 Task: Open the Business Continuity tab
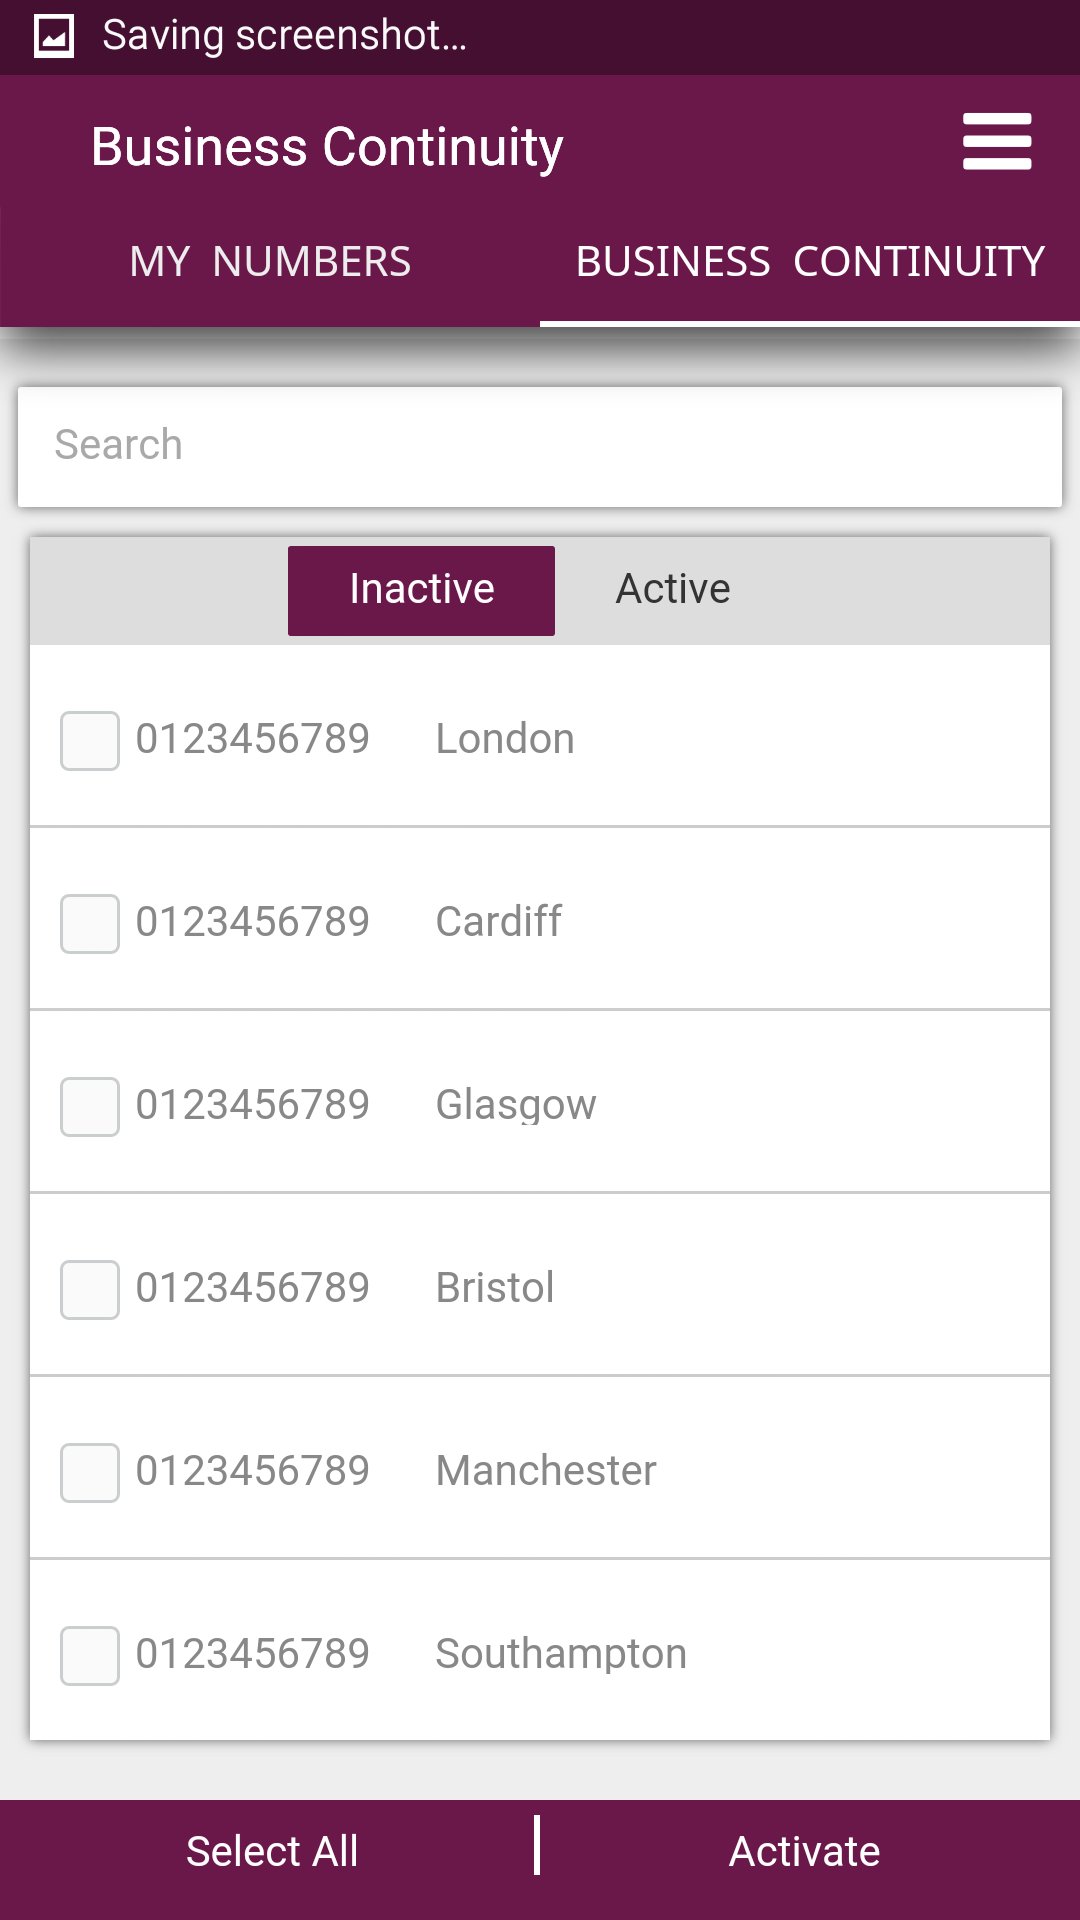(810, 262)
